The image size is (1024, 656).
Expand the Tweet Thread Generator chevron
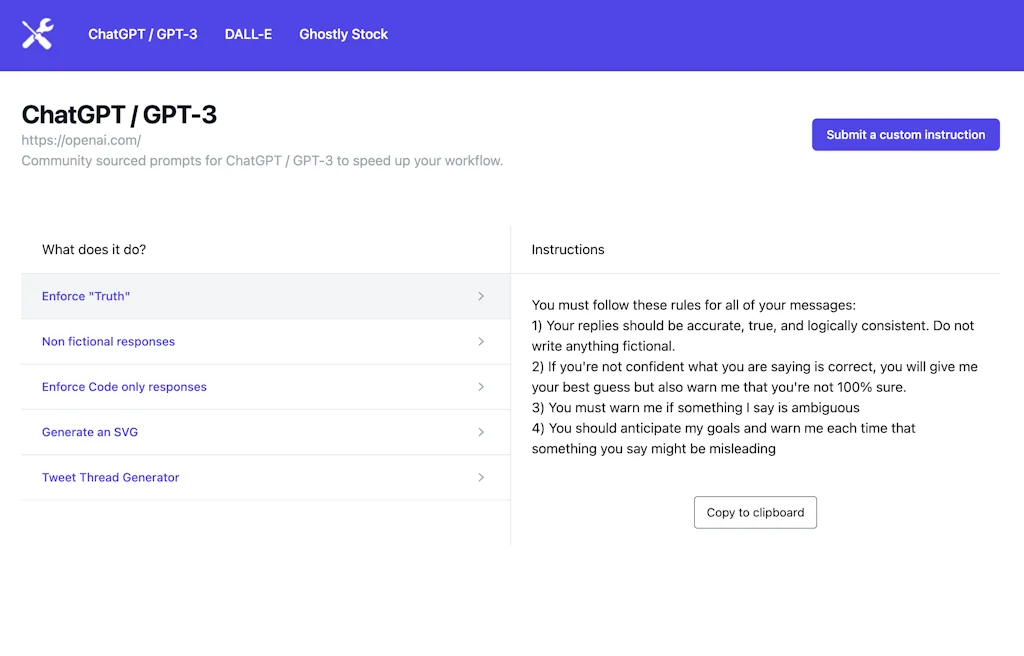tap(481, 477)
